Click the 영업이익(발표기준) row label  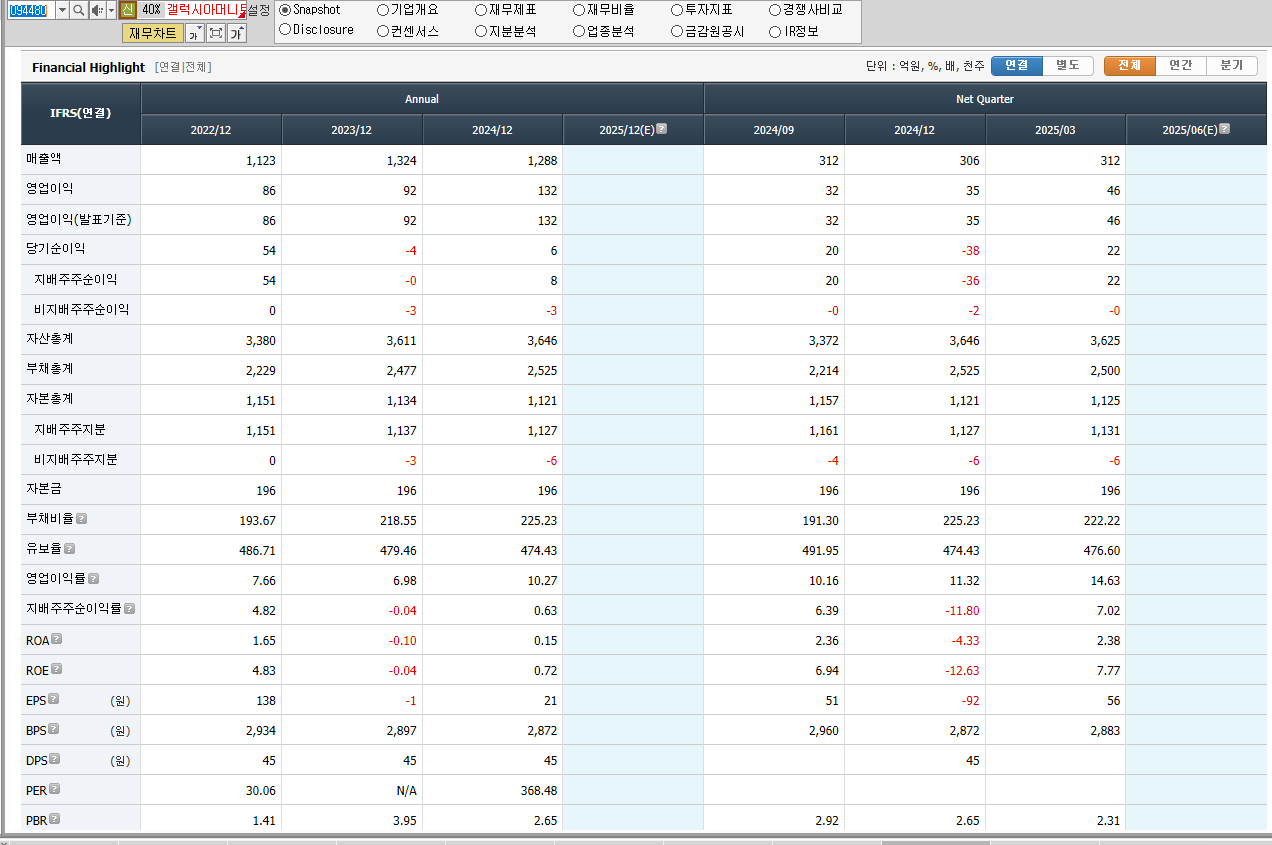tap(79, 219)
